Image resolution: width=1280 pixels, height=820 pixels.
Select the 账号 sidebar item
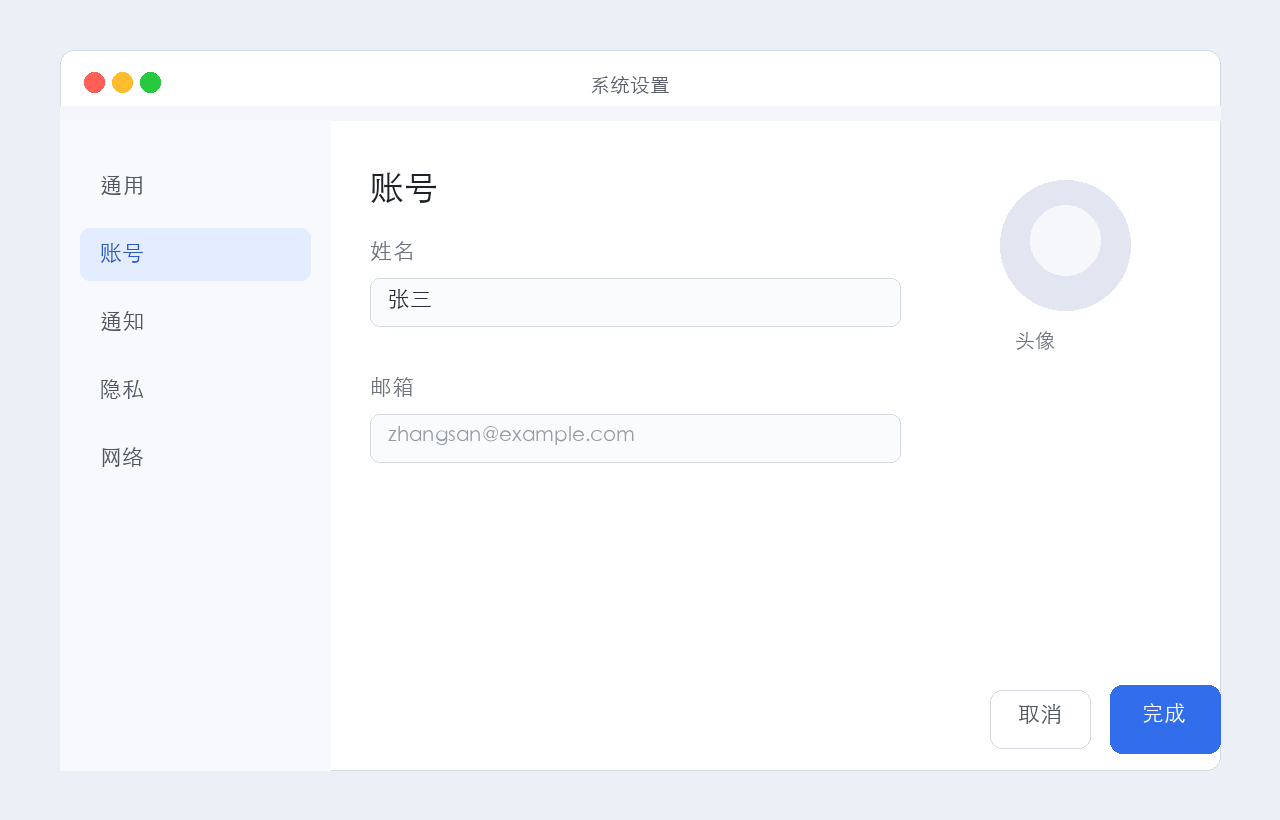tap(195, 254)
